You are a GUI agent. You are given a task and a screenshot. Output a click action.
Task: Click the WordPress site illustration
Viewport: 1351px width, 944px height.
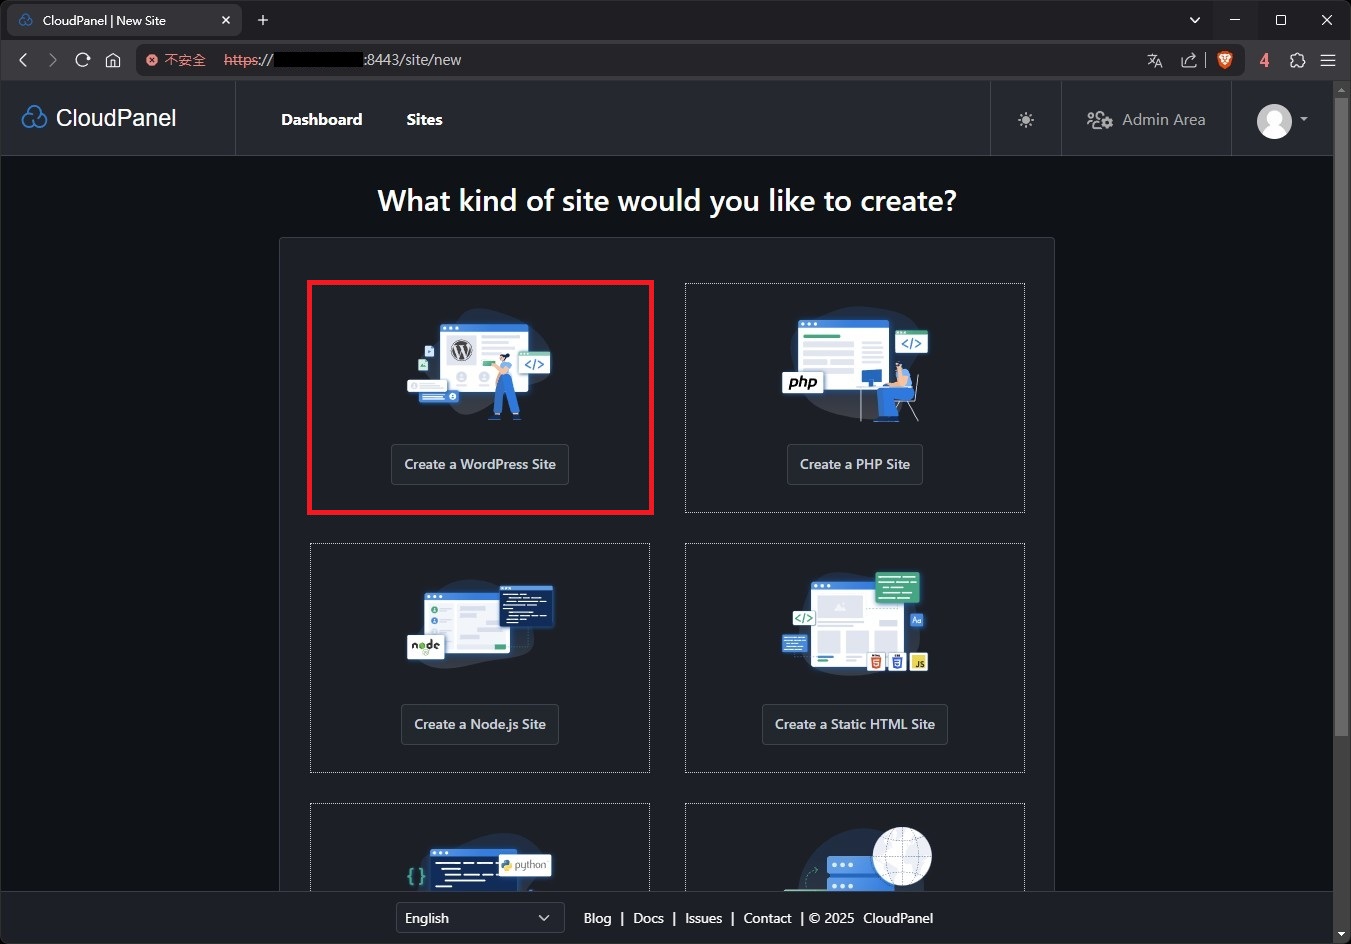point(480,365)
